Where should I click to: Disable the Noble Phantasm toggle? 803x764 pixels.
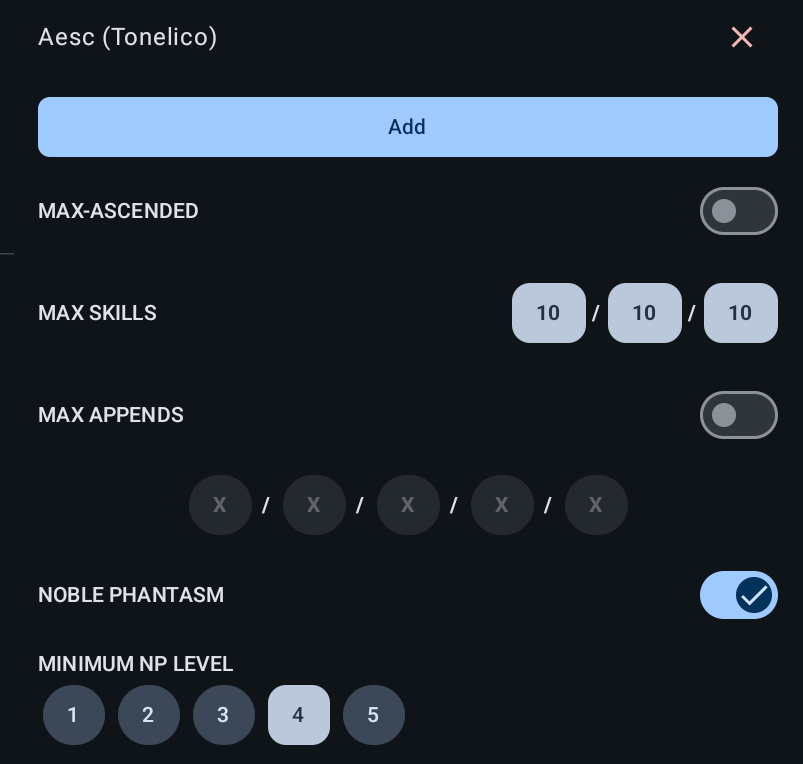(738, 595)
